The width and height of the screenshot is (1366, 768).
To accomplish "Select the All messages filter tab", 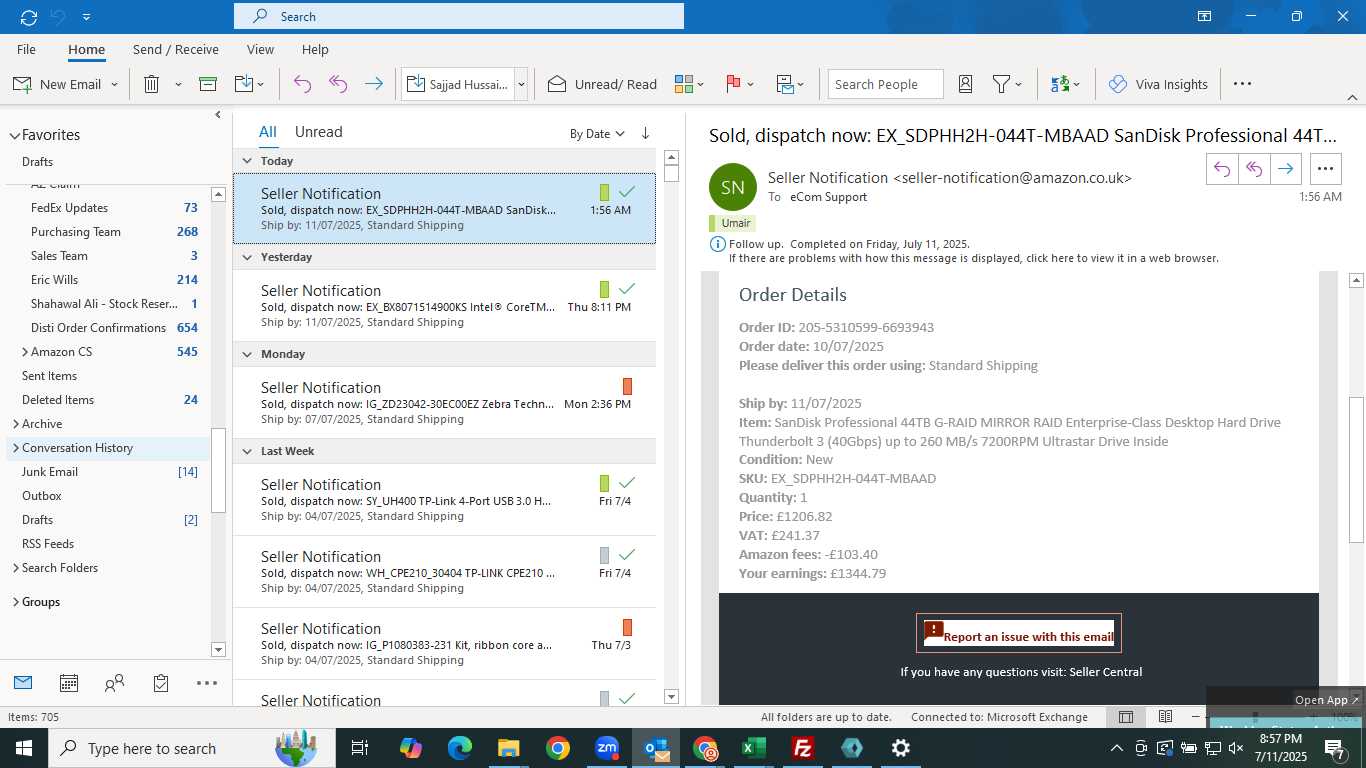I will pos(268,132).
